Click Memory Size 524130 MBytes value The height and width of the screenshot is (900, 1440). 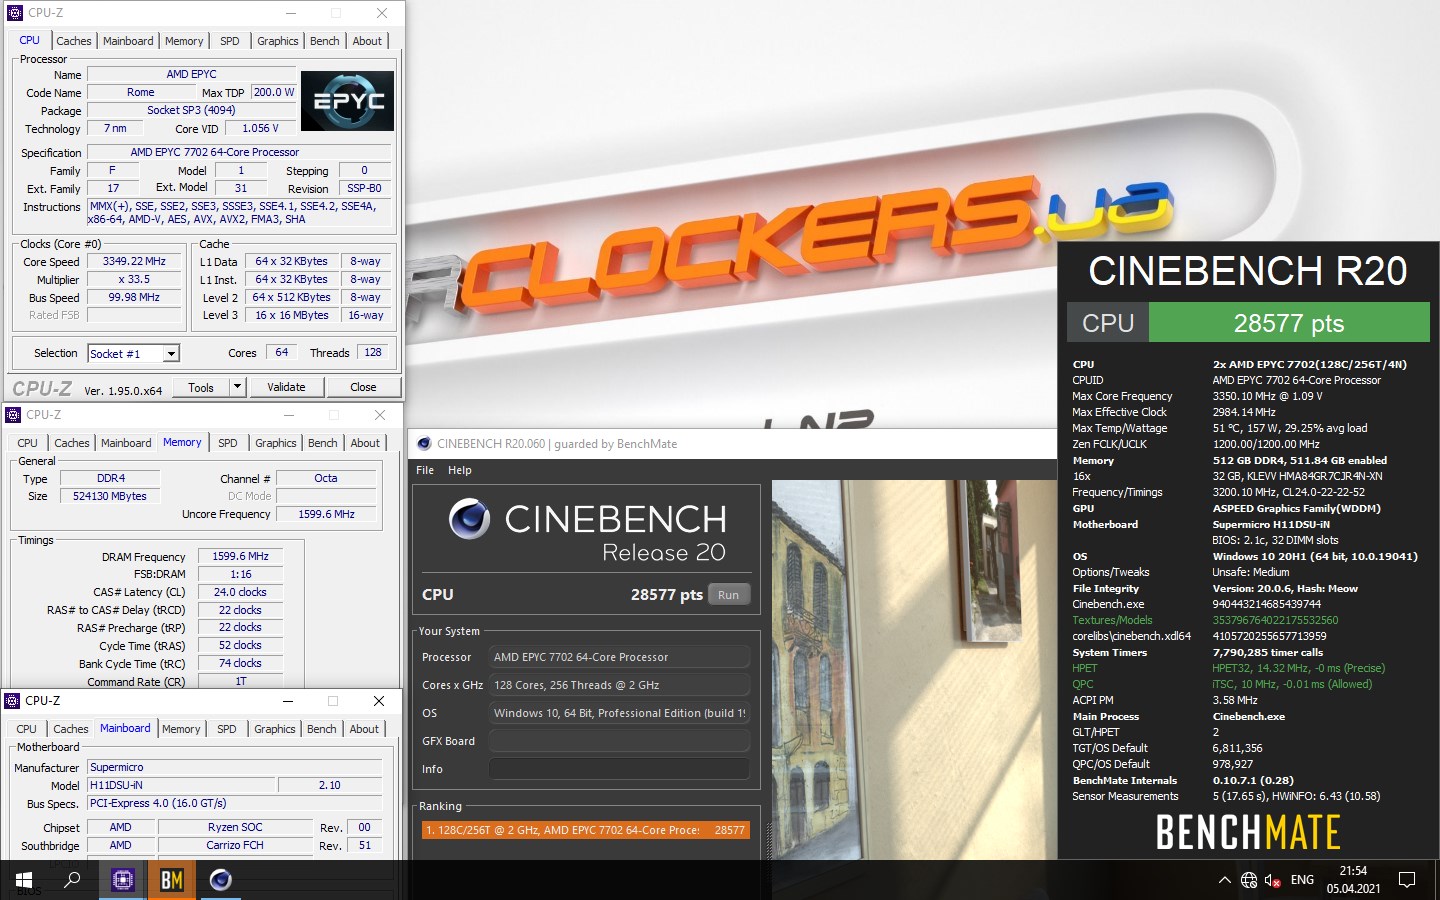[110, 496]
